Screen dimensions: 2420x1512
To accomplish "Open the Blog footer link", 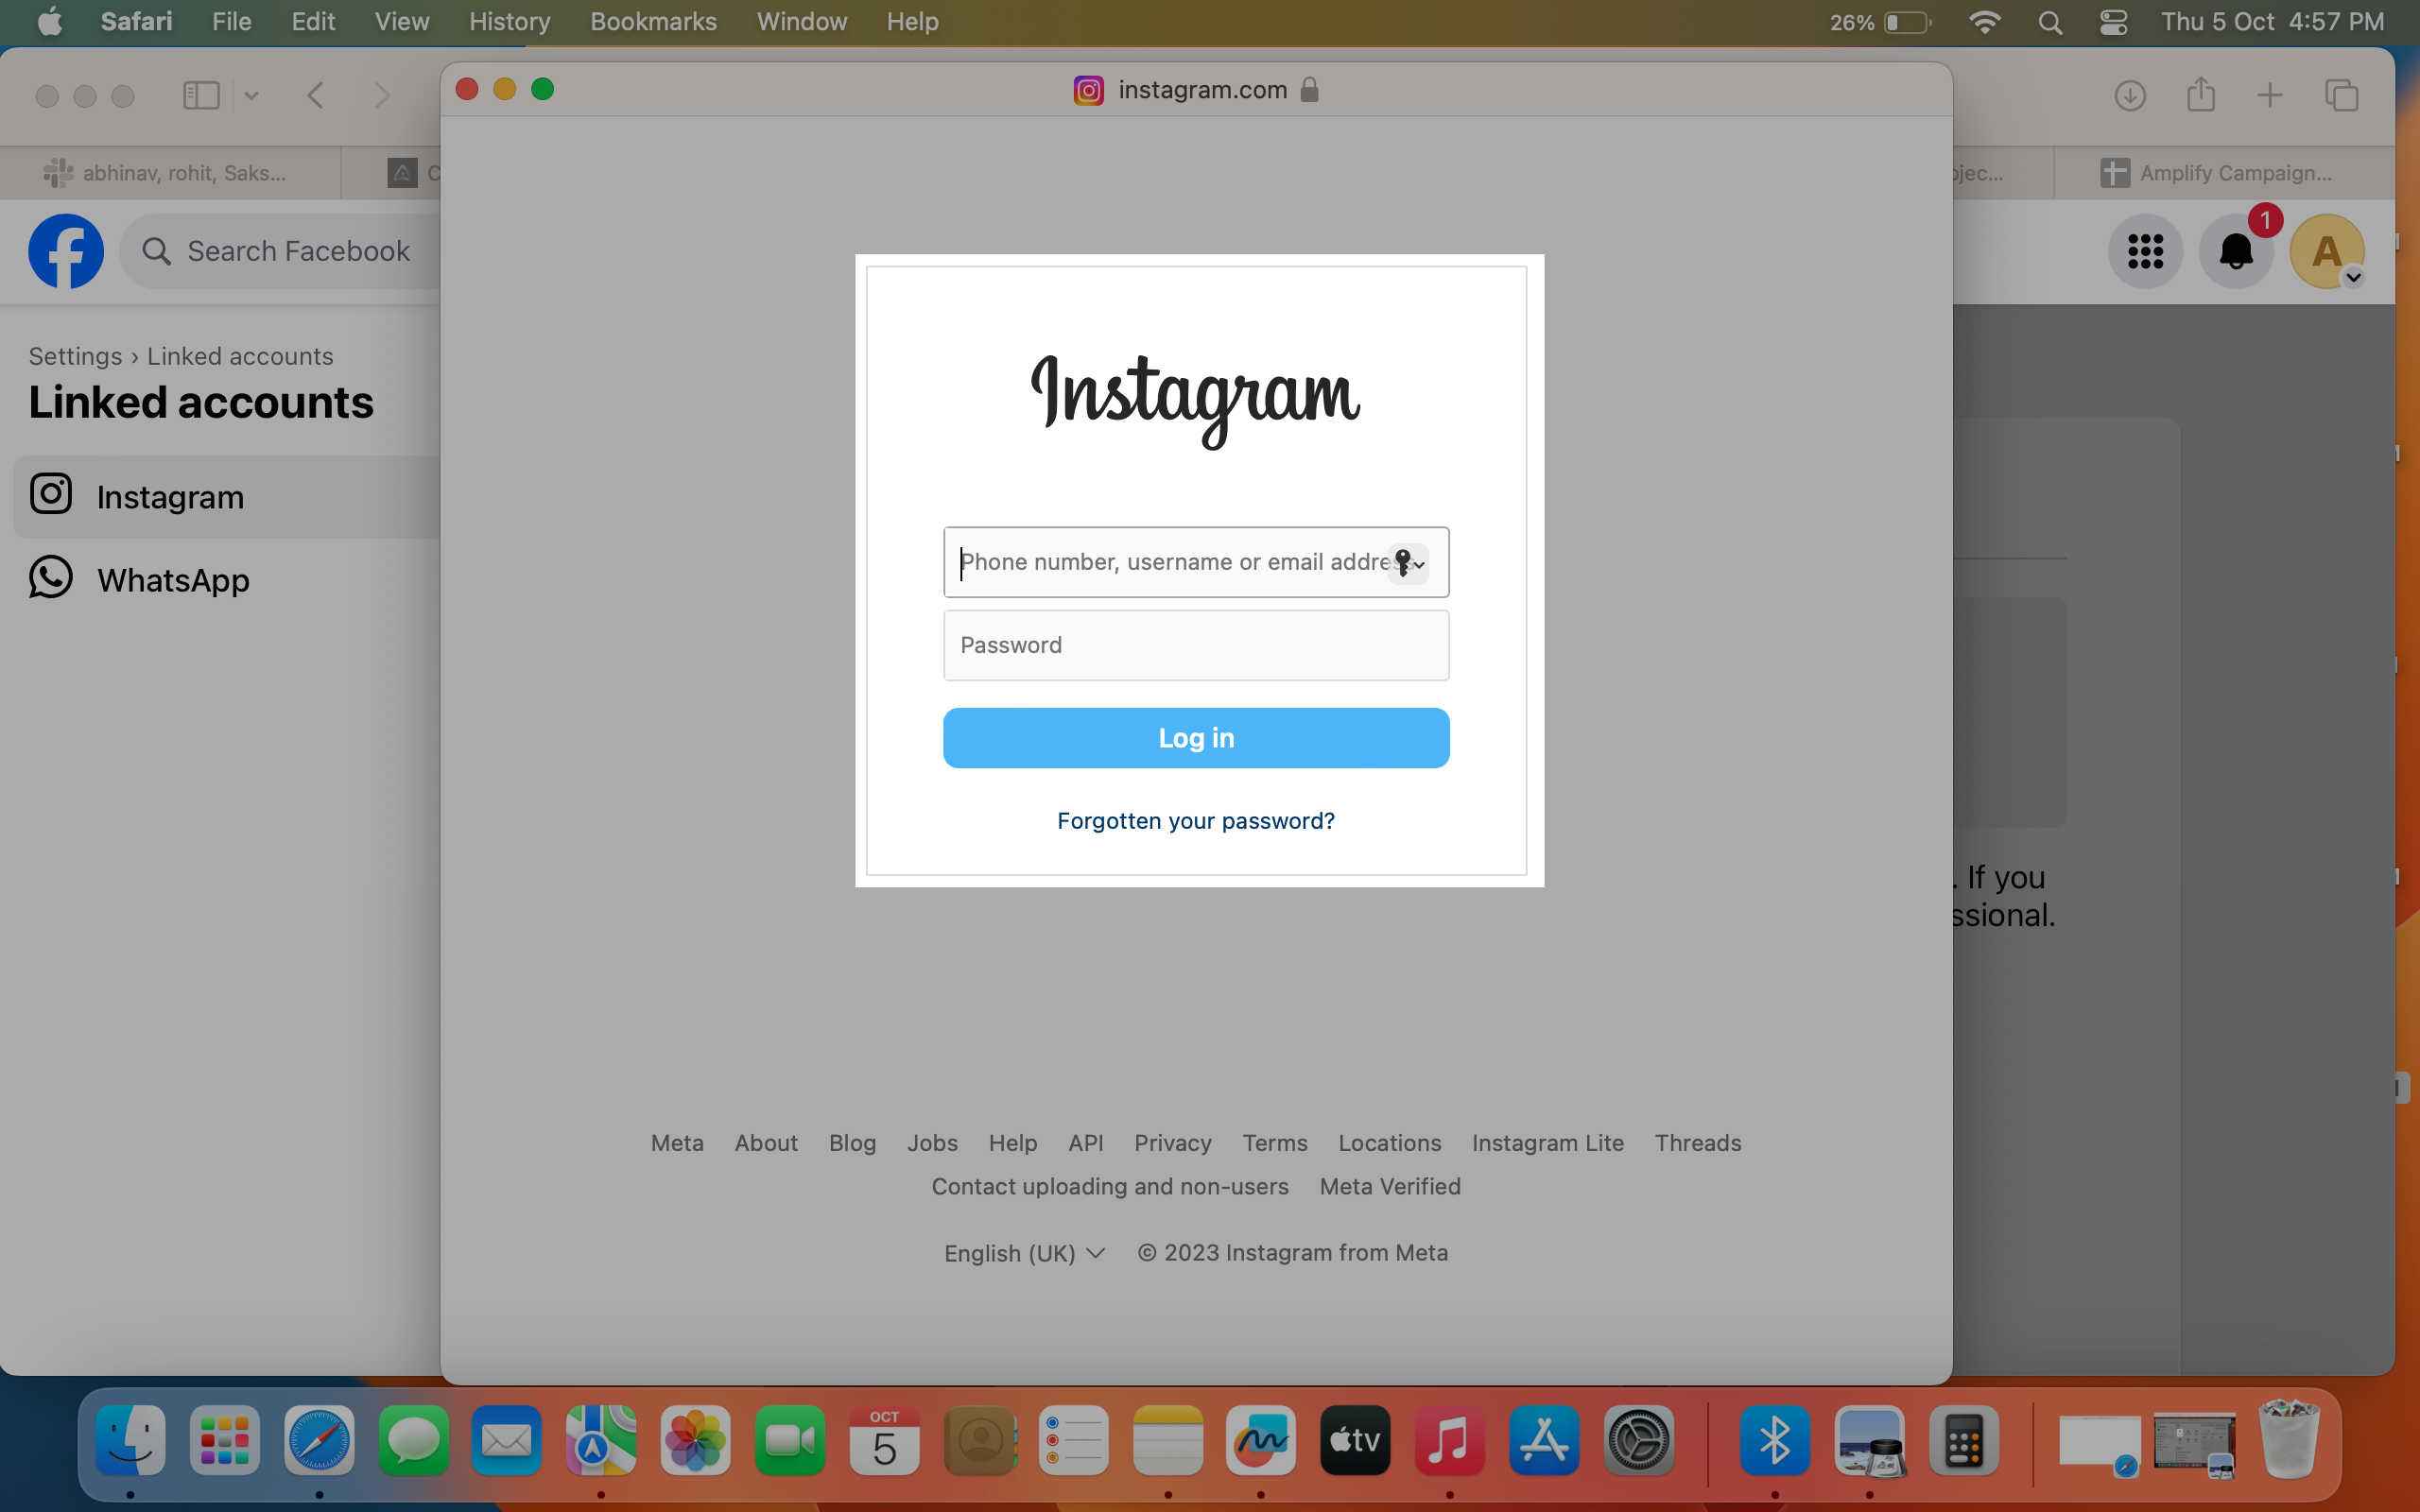I will point(852,1143).
